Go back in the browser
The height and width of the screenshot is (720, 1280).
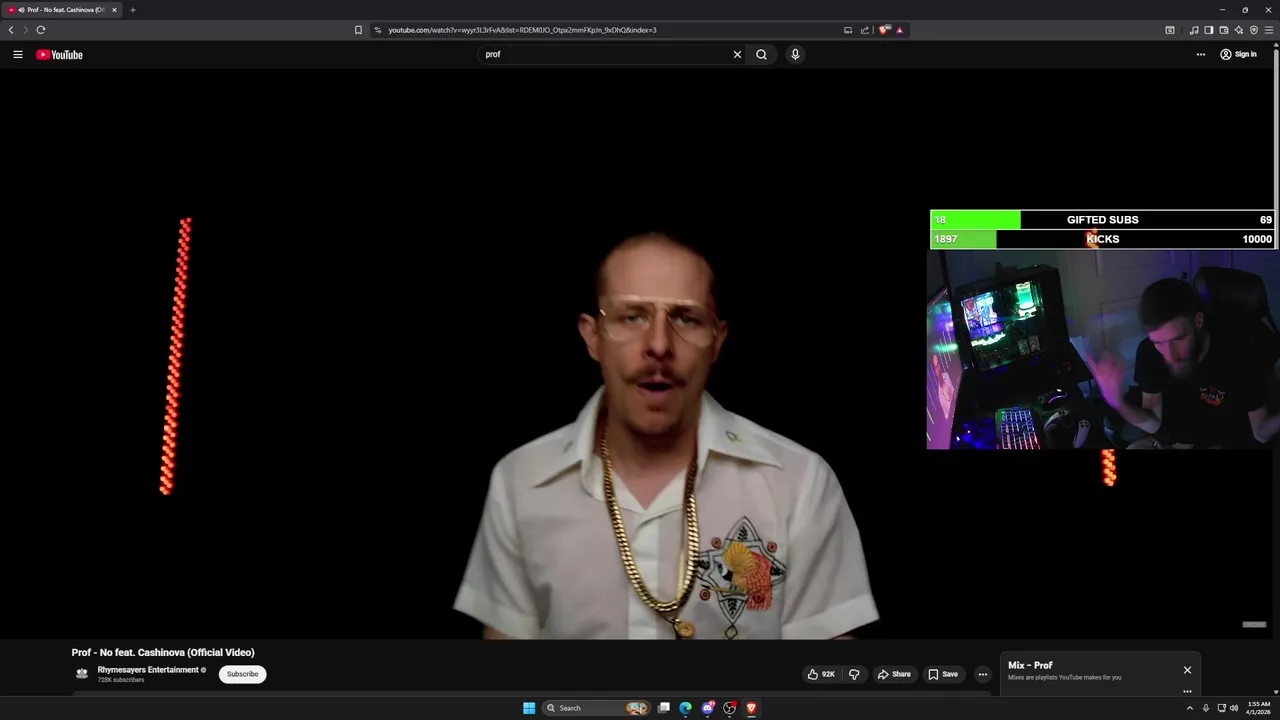[x=11, y=30]
